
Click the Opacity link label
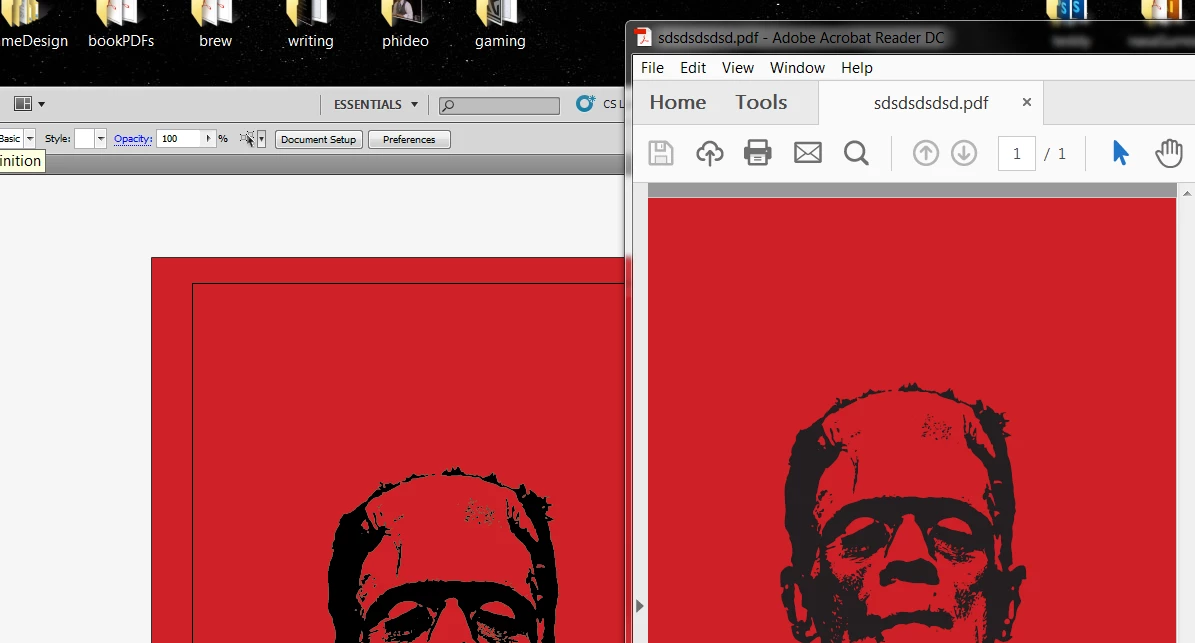(x=133, y=139)
